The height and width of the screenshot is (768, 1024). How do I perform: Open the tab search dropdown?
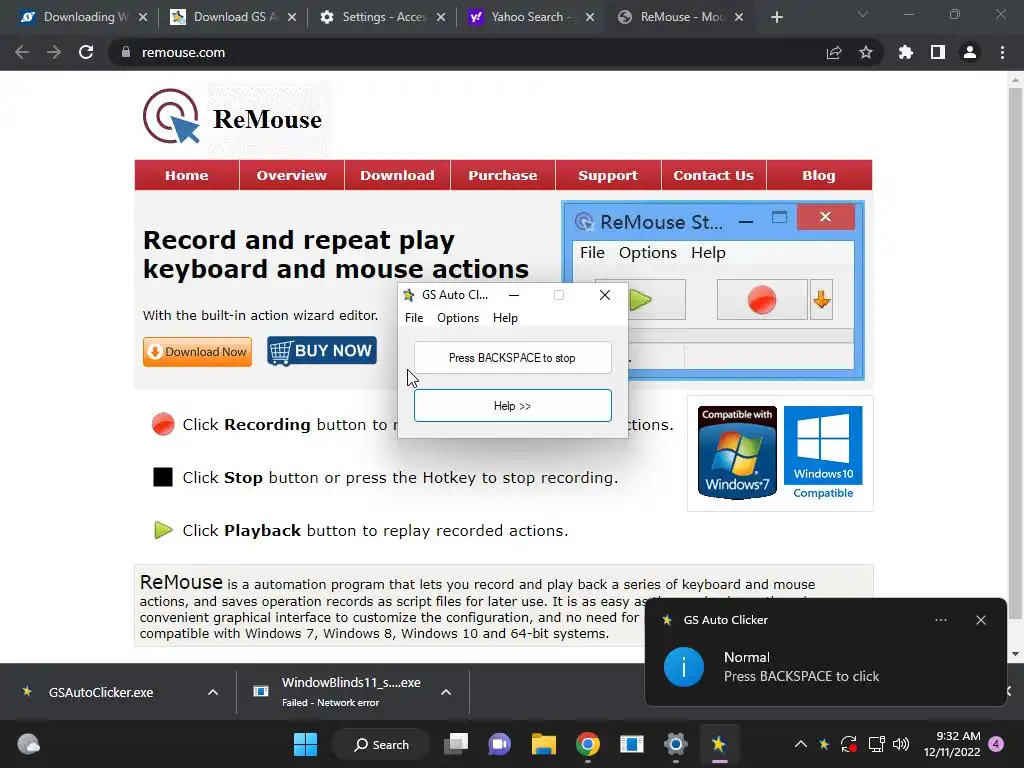point(863,14)
